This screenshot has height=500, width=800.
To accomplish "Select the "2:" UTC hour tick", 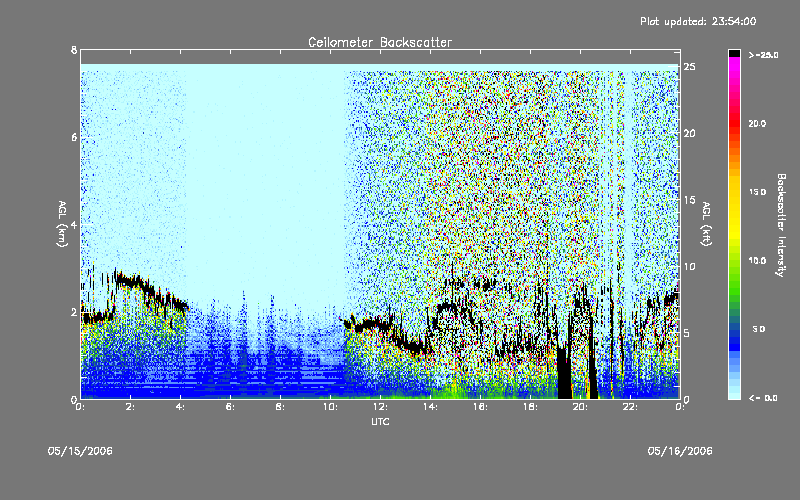I will click(131, 407).
